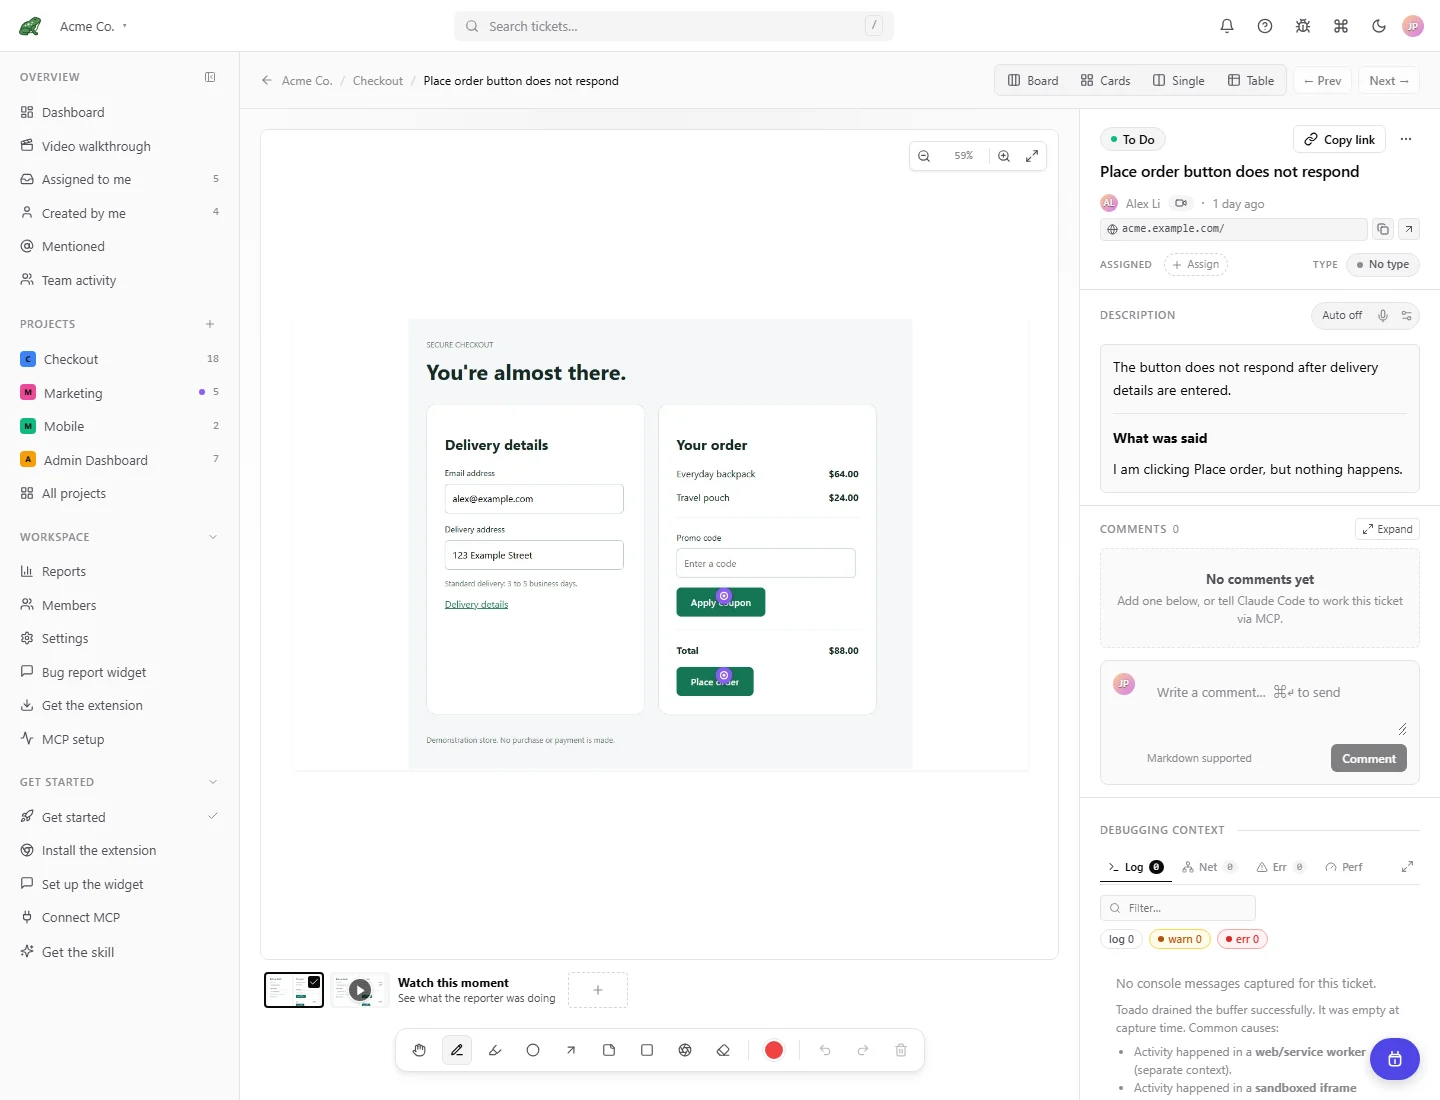Copy the acme.example.com URL

[x=1383, y=229]
